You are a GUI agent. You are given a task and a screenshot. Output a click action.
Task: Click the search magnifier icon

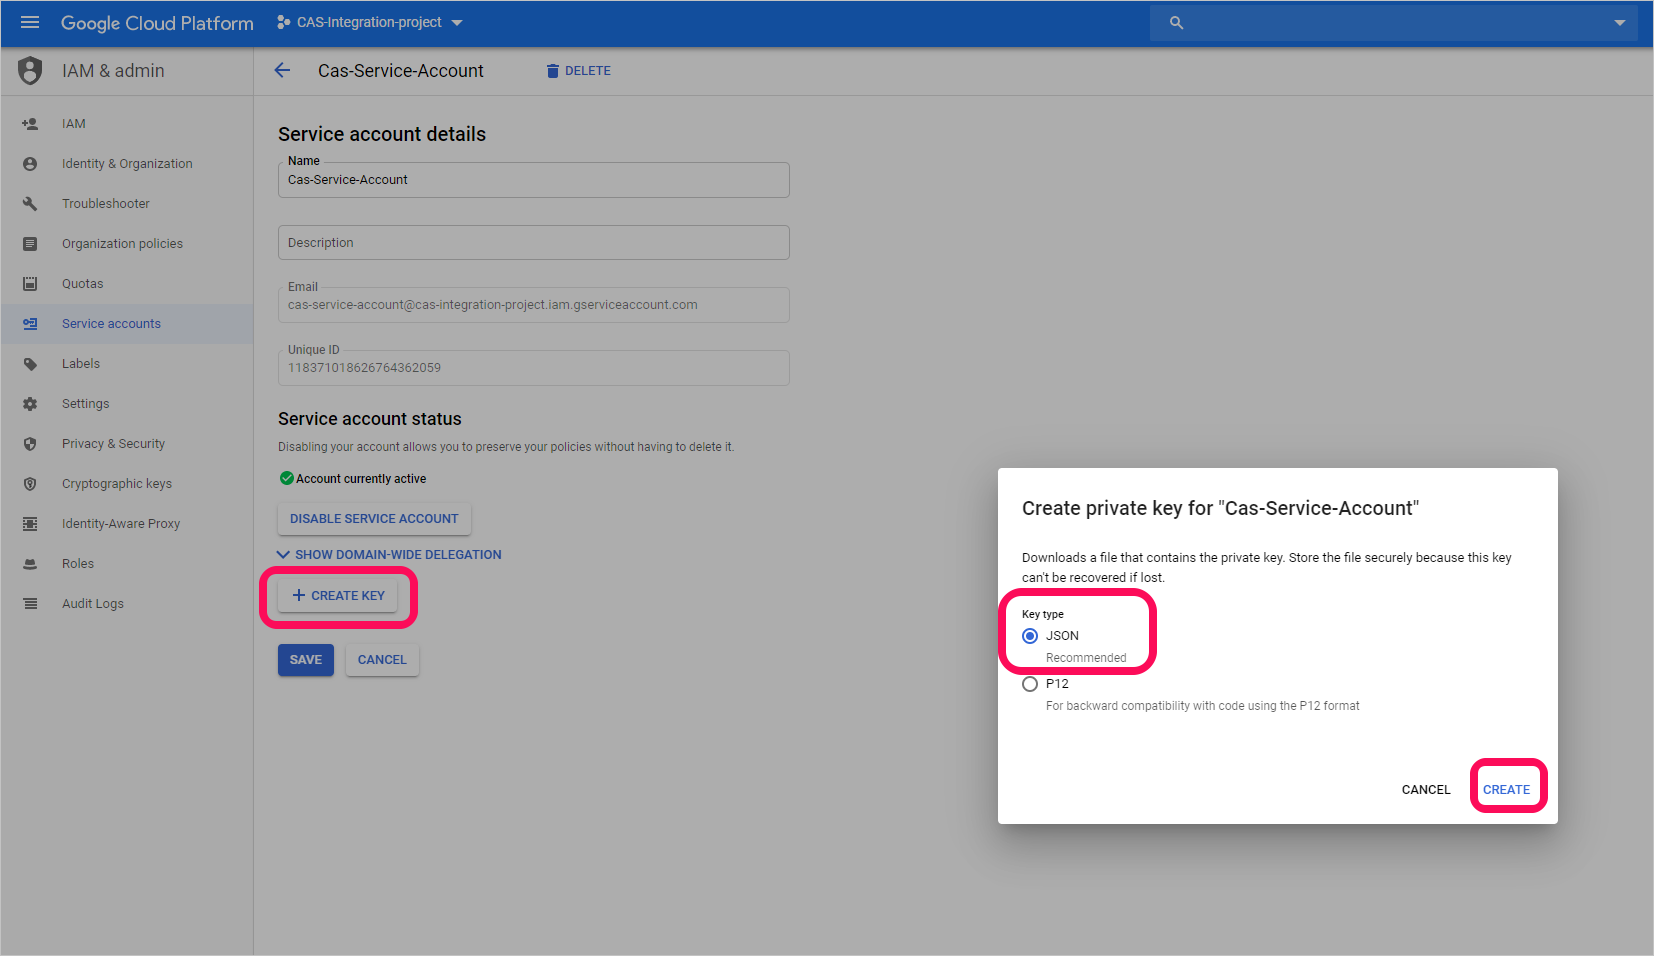1176,22
